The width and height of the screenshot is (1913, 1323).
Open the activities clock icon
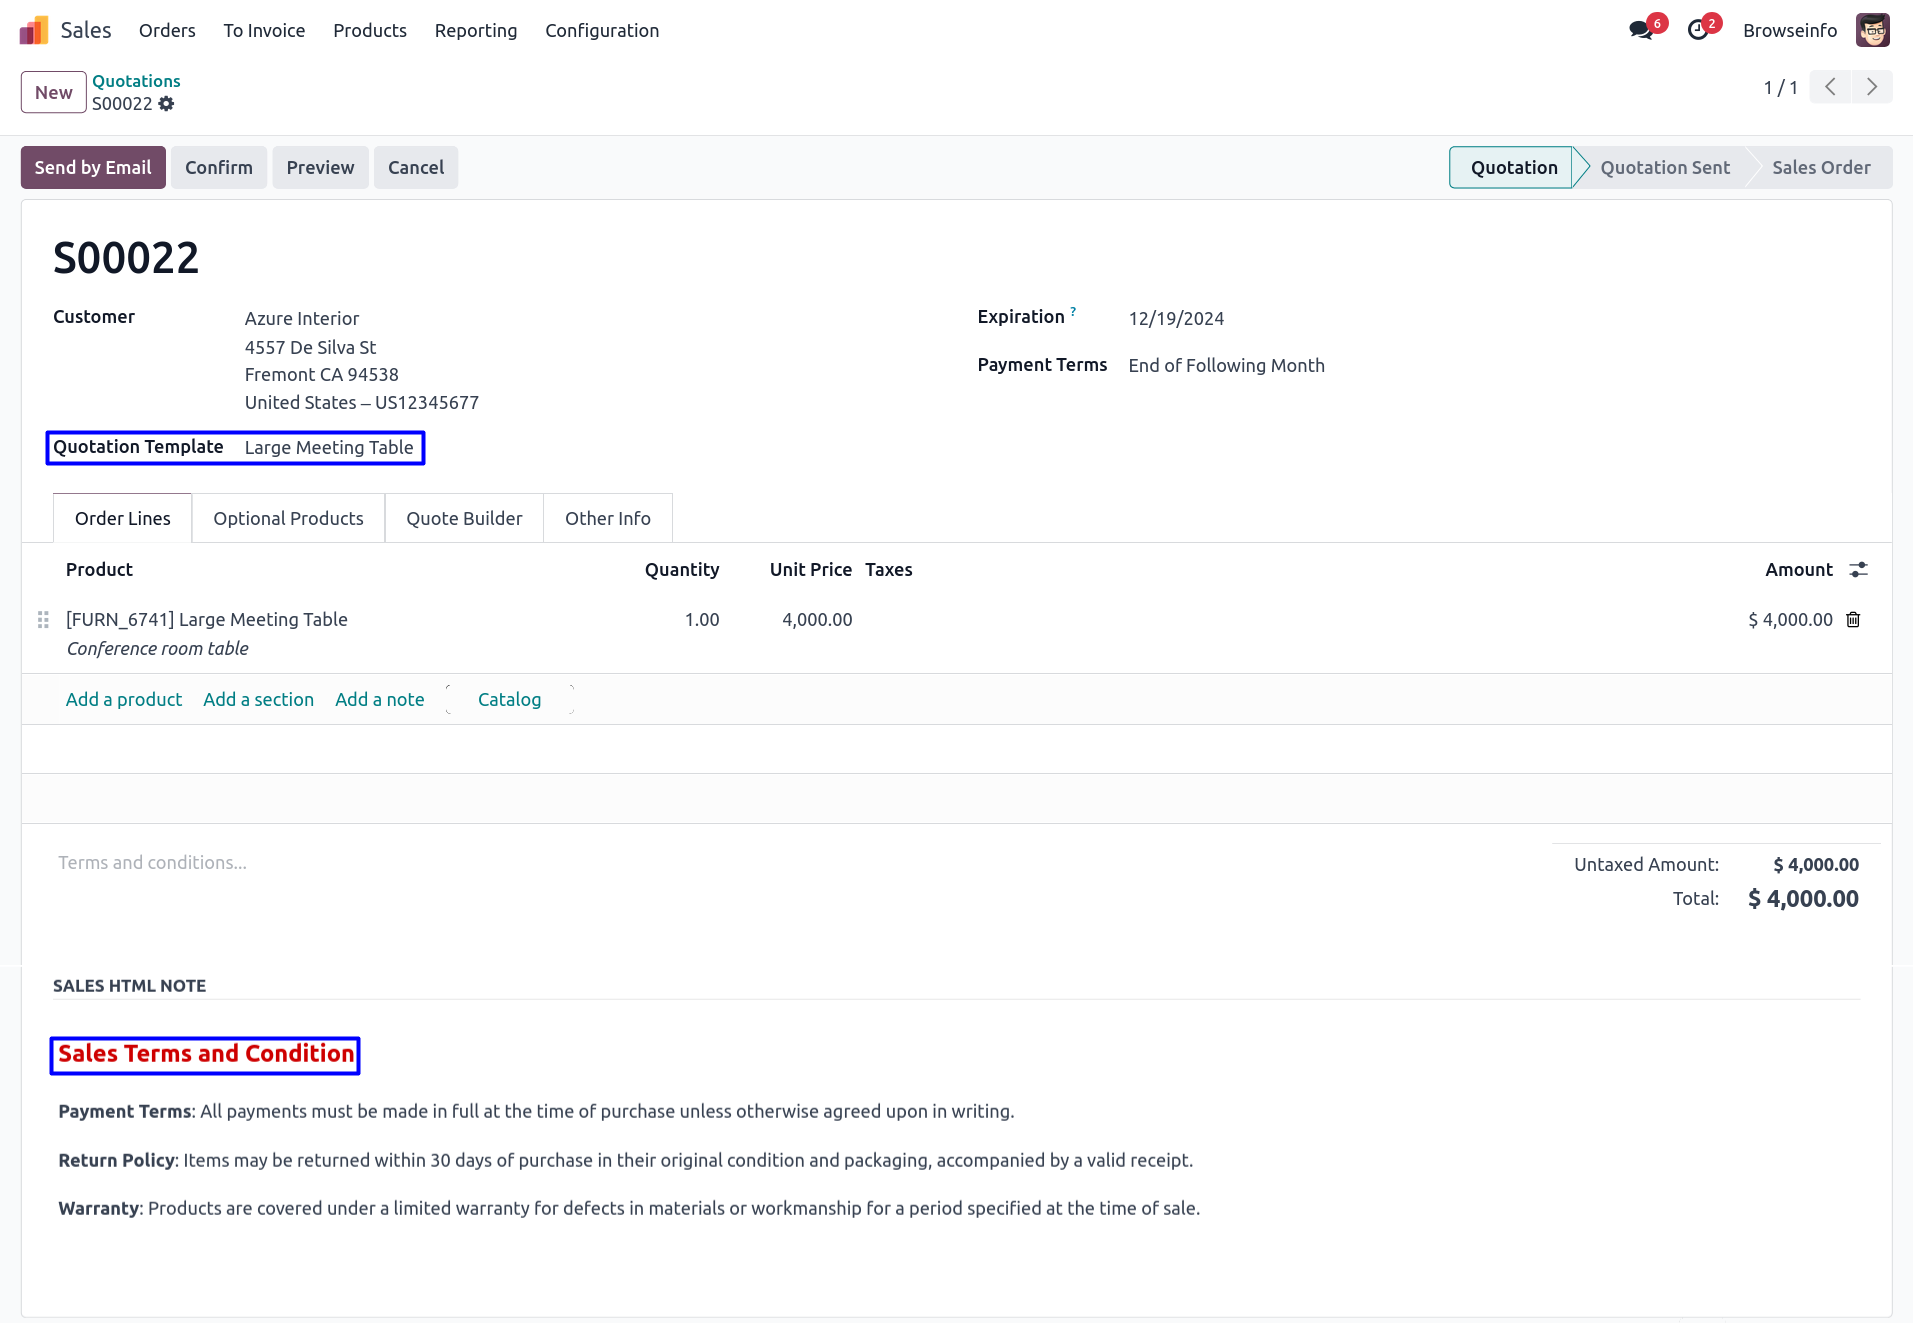[x=1697, y=30]
